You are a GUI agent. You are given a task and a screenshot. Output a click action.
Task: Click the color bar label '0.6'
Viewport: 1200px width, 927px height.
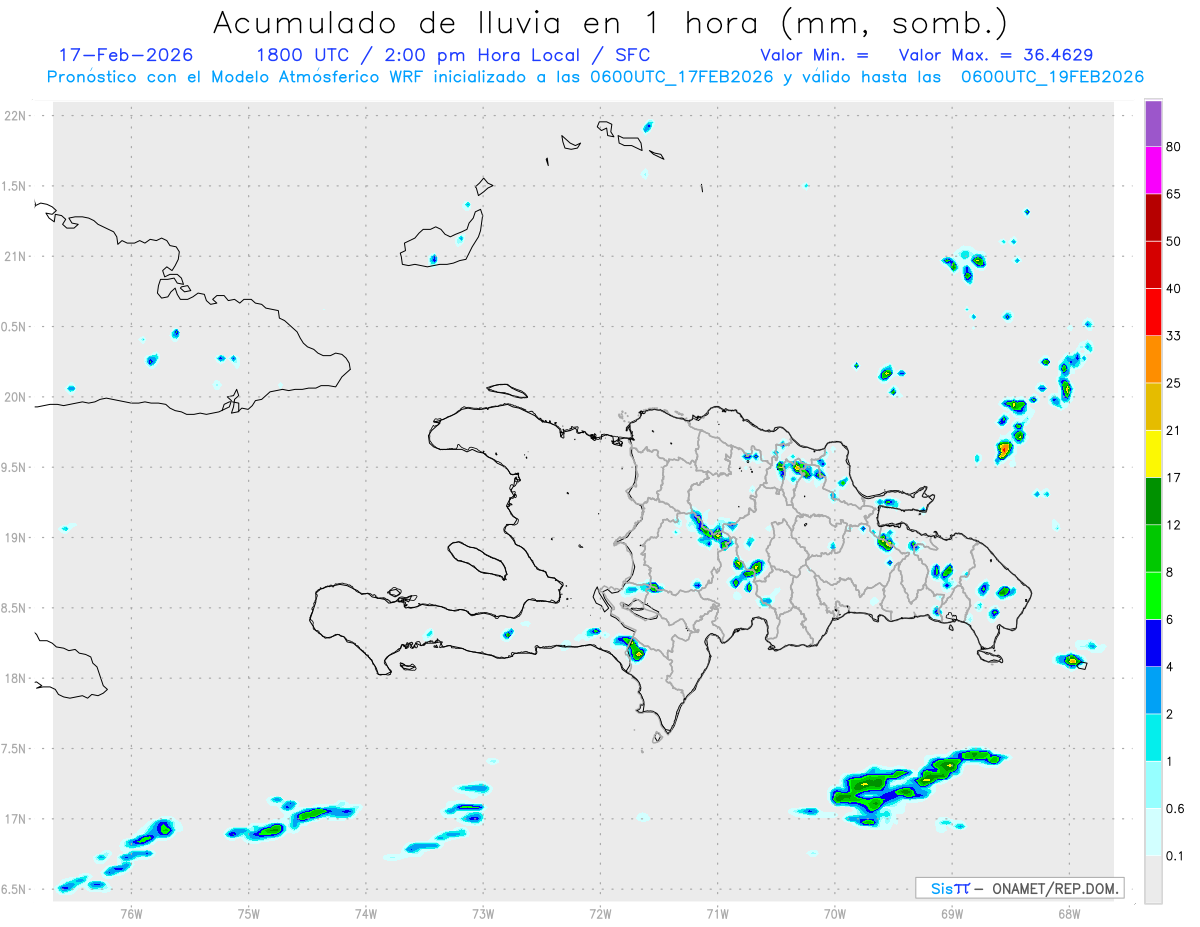1176,808
